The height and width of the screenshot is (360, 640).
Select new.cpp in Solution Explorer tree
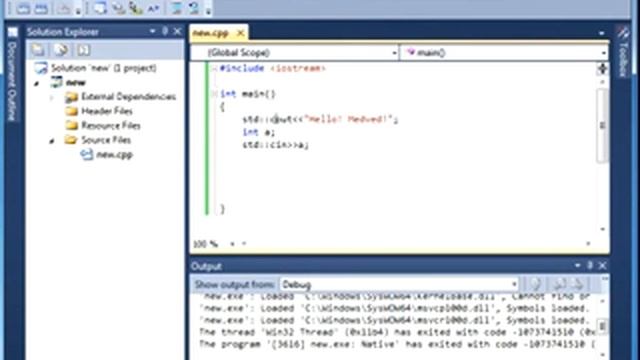click(x=114, y=155)
